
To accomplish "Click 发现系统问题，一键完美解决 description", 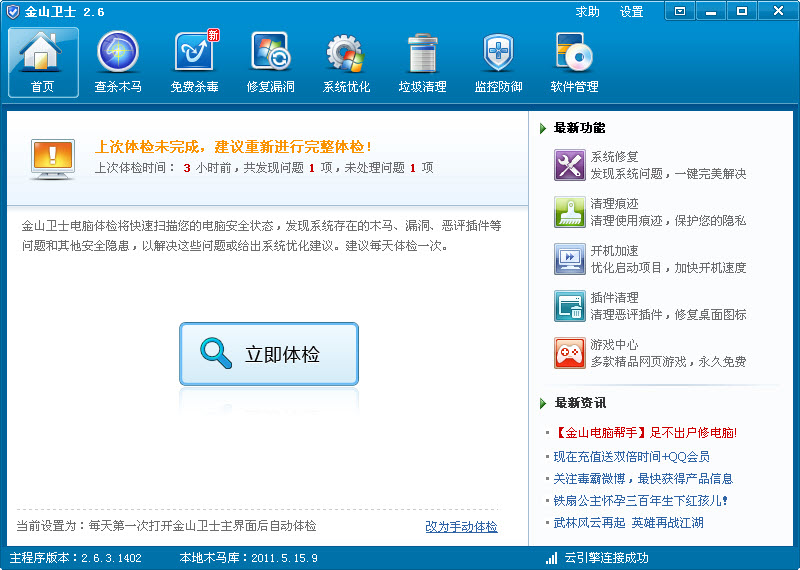I will click(668, 174).
